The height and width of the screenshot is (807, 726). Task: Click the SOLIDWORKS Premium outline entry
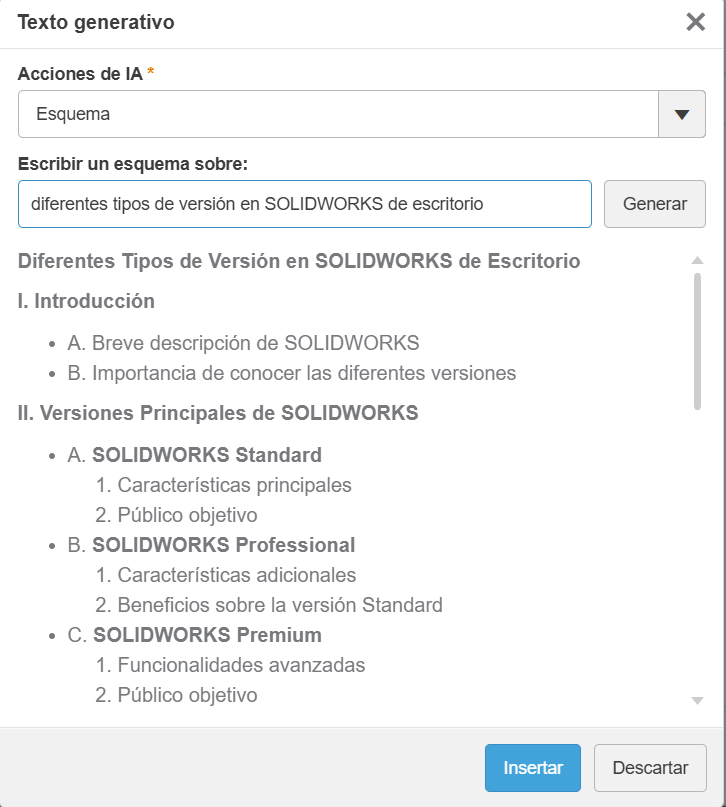pos(192,634)
